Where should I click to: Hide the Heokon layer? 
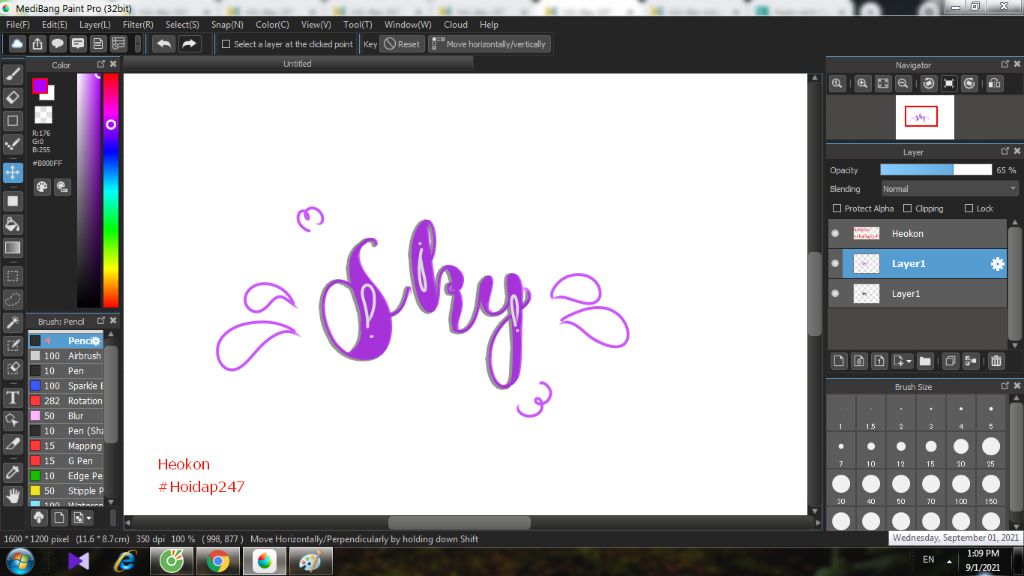tap(835, 233)
